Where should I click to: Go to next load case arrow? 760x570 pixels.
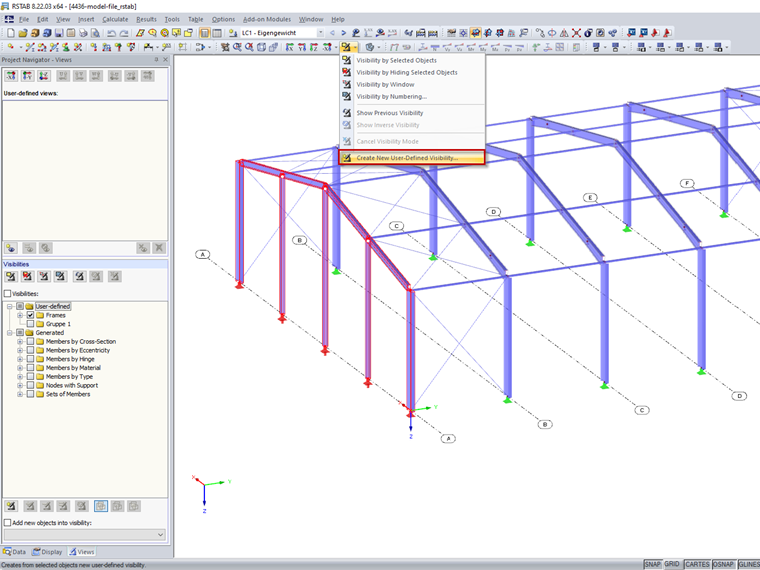click(344, 33)
